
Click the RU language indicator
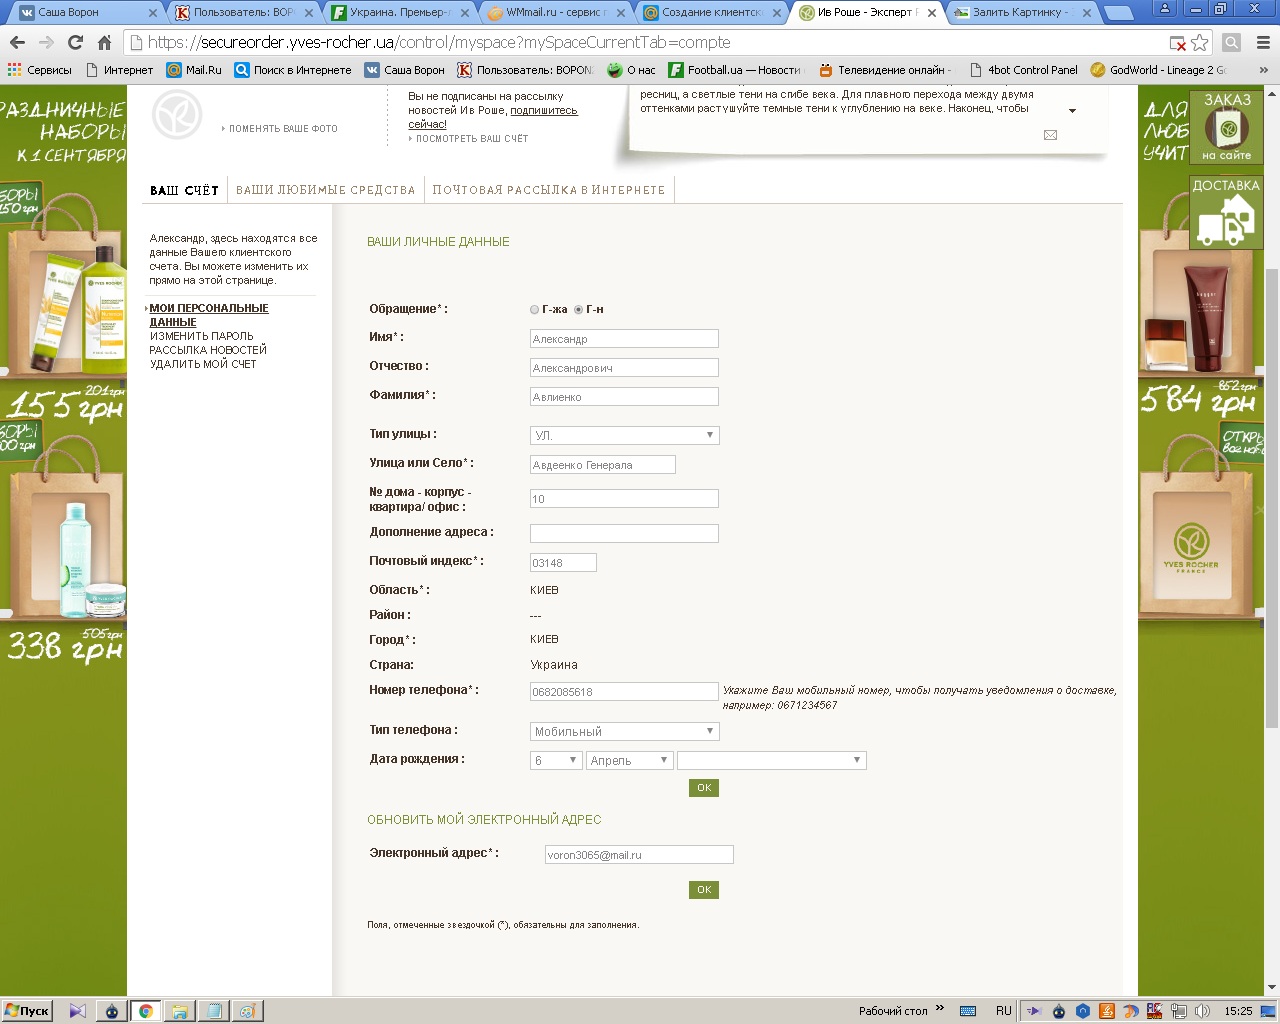pyautogui.click(x=1003, y=1011)
